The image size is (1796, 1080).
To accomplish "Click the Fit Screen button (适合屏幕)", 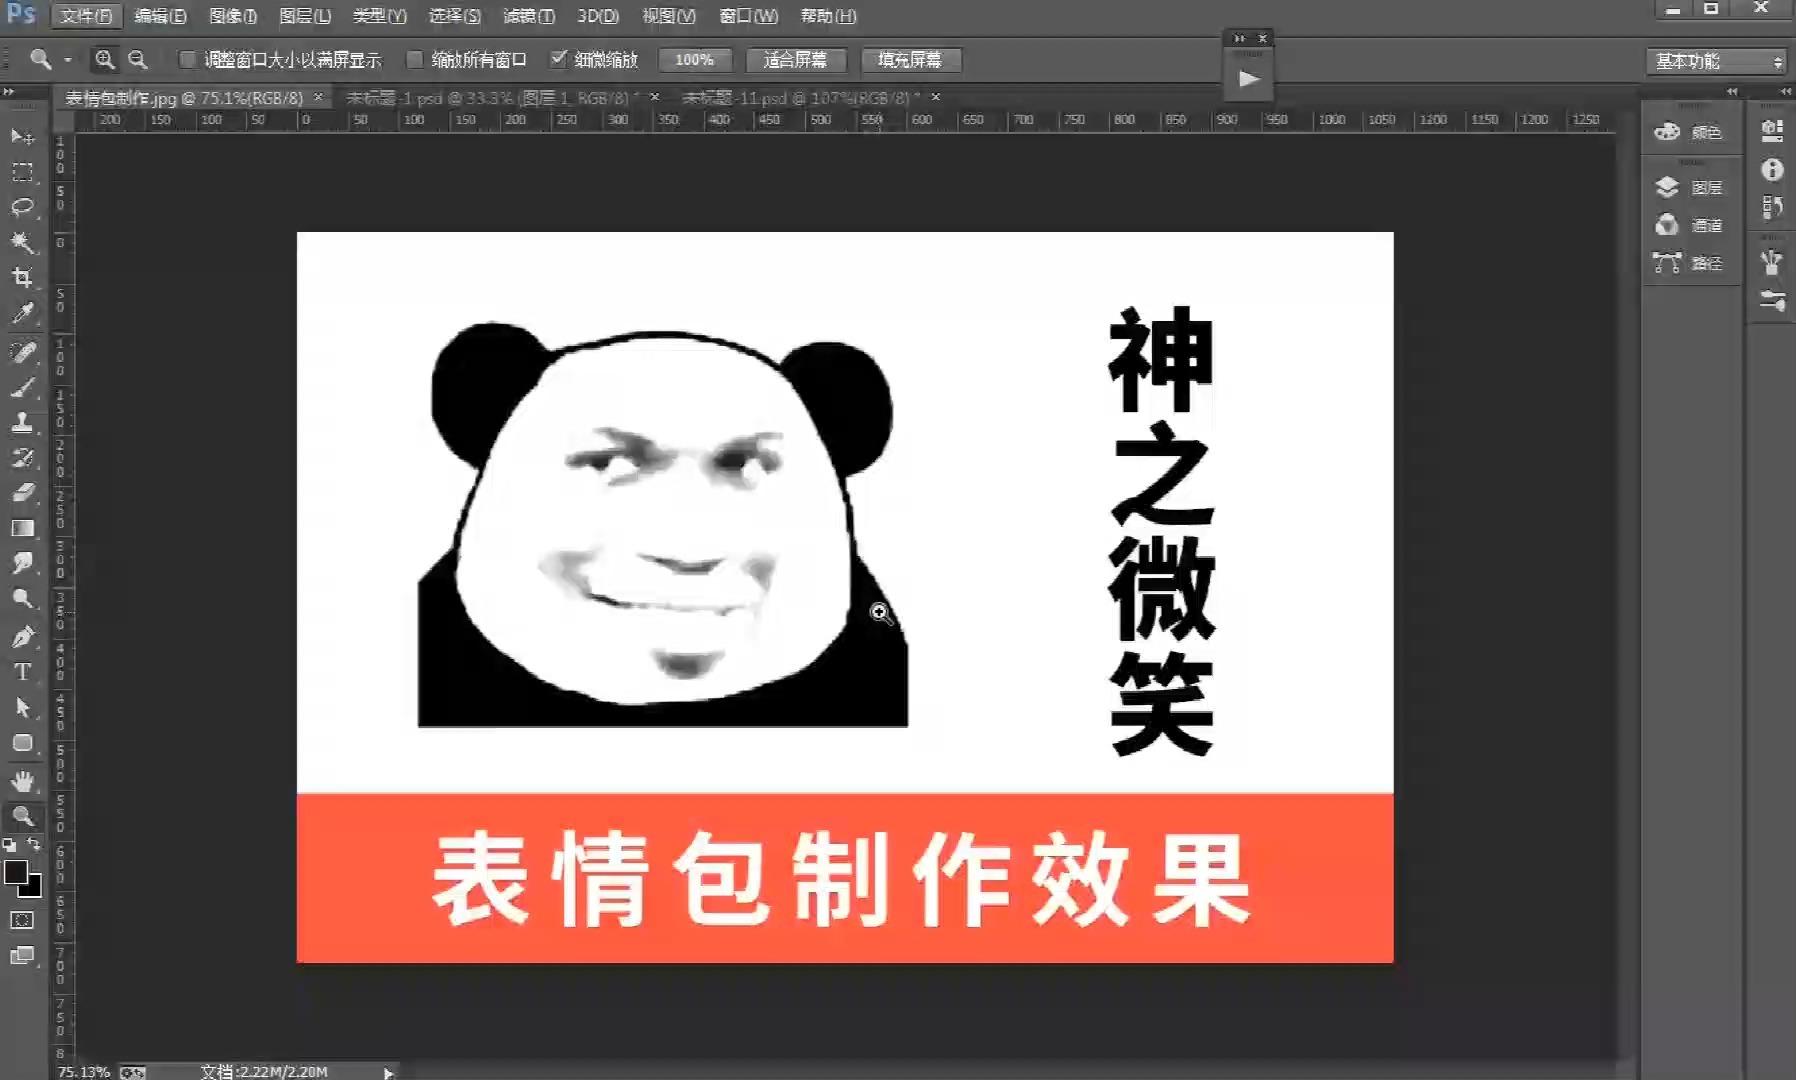I will click(796, 60).
